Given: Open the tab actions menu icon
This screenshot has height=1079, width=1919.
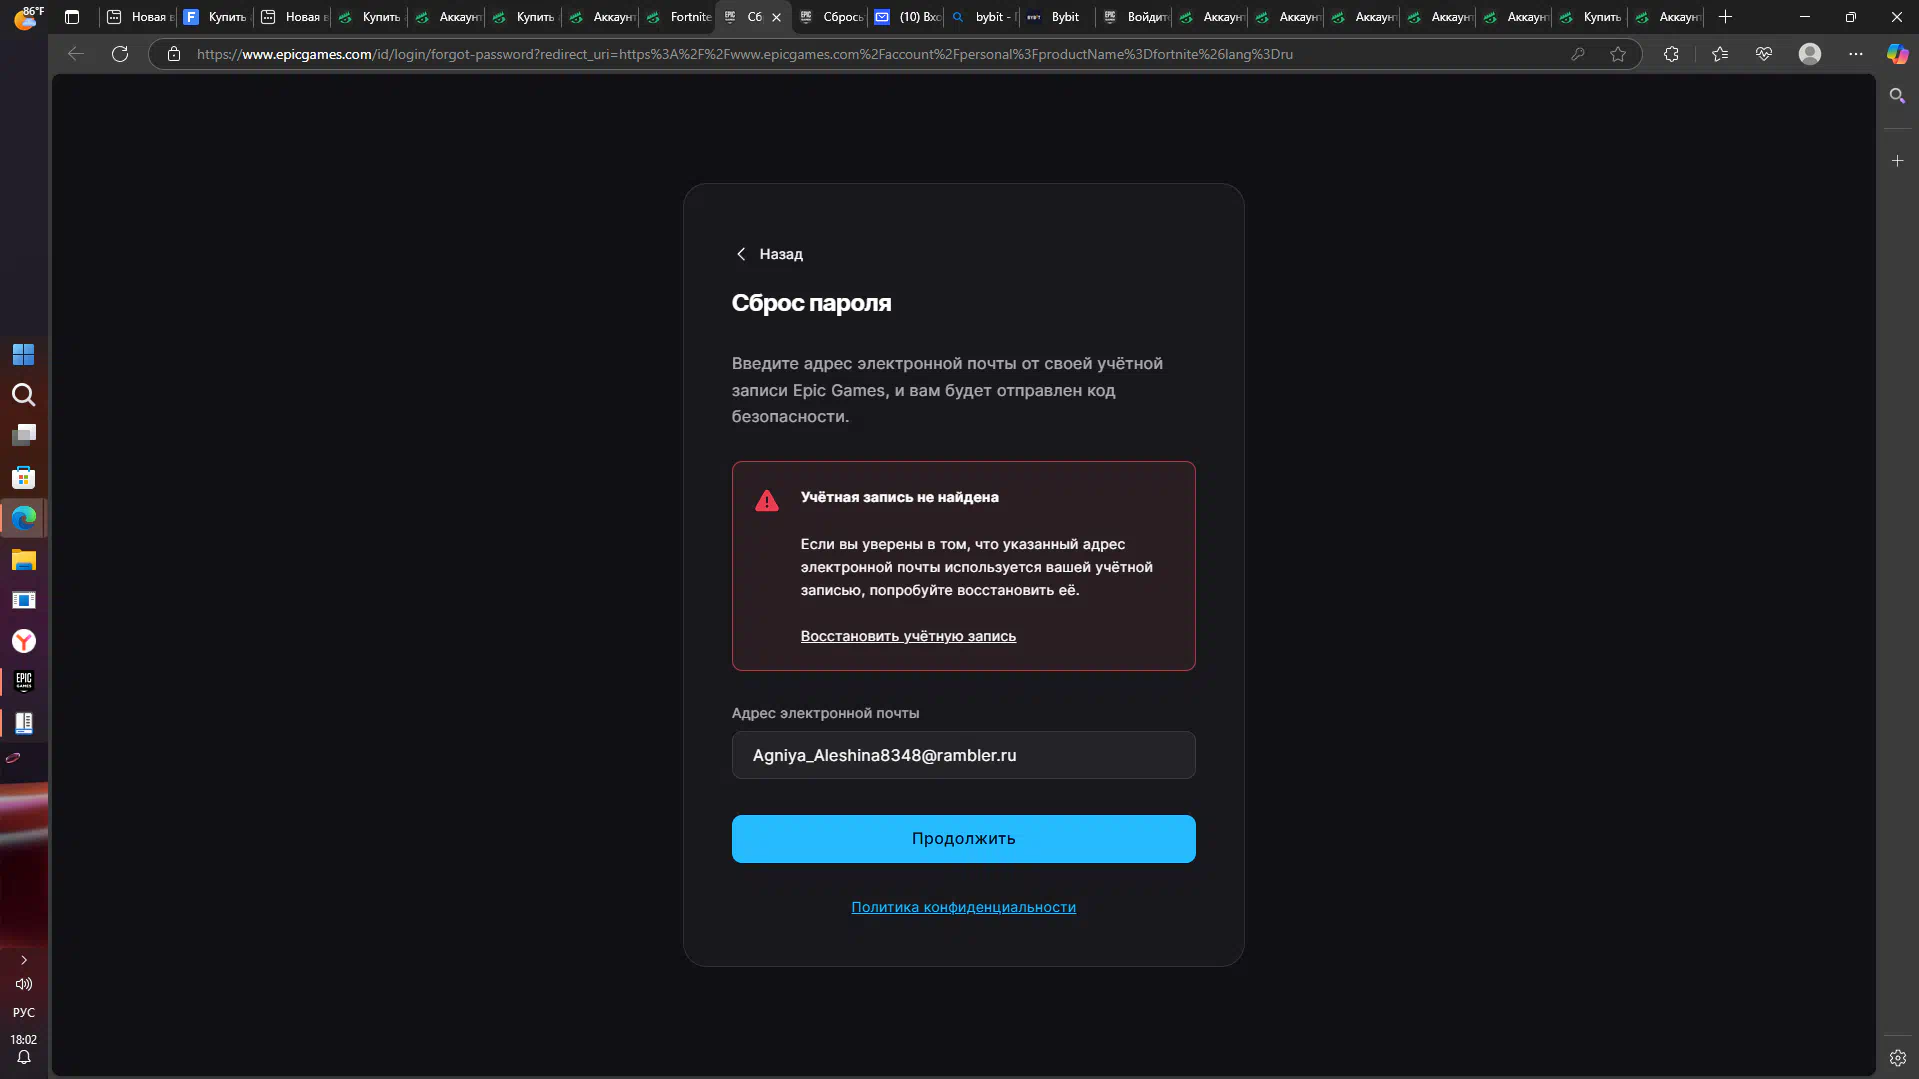Looking at the screenshot, I should [72, 17].
